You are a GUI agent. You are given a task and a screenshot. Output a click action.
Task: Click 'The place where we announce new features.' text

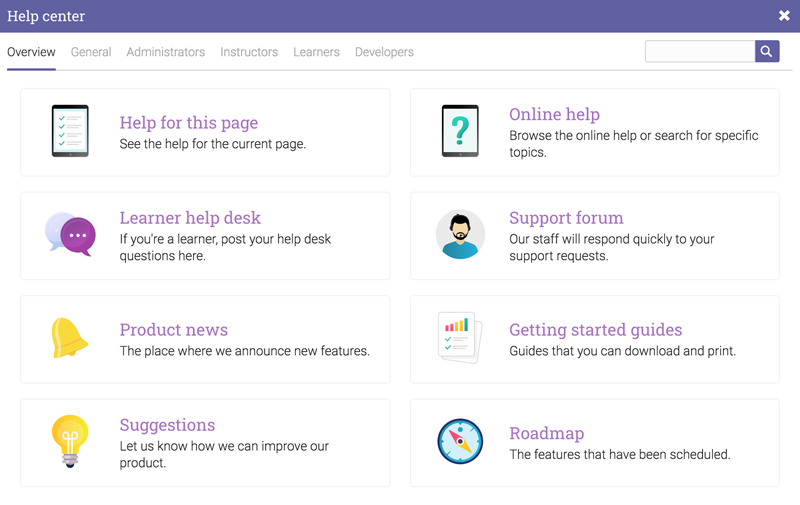point(244,351)
